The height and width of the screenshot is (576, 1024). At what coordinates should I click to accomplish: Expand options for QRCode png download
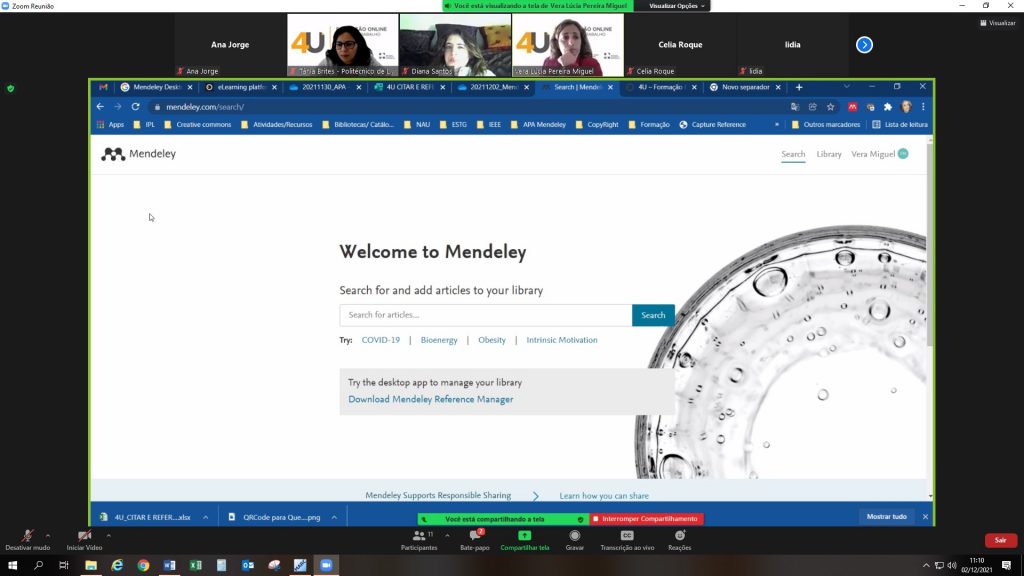click(x=334, y=517)
